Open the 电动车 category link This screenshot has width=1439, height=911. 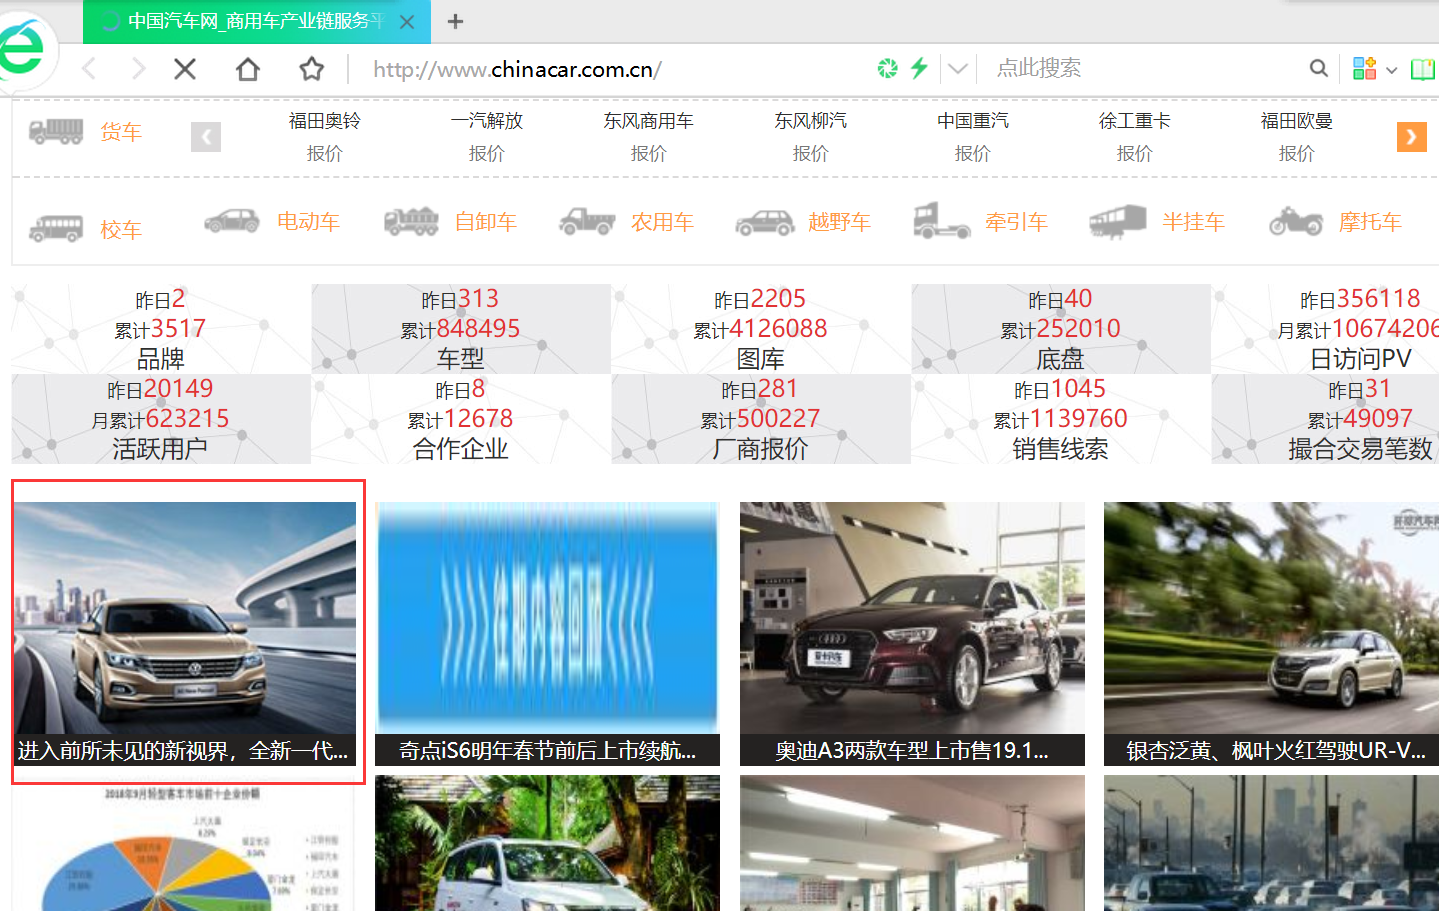tap(308, 222)
